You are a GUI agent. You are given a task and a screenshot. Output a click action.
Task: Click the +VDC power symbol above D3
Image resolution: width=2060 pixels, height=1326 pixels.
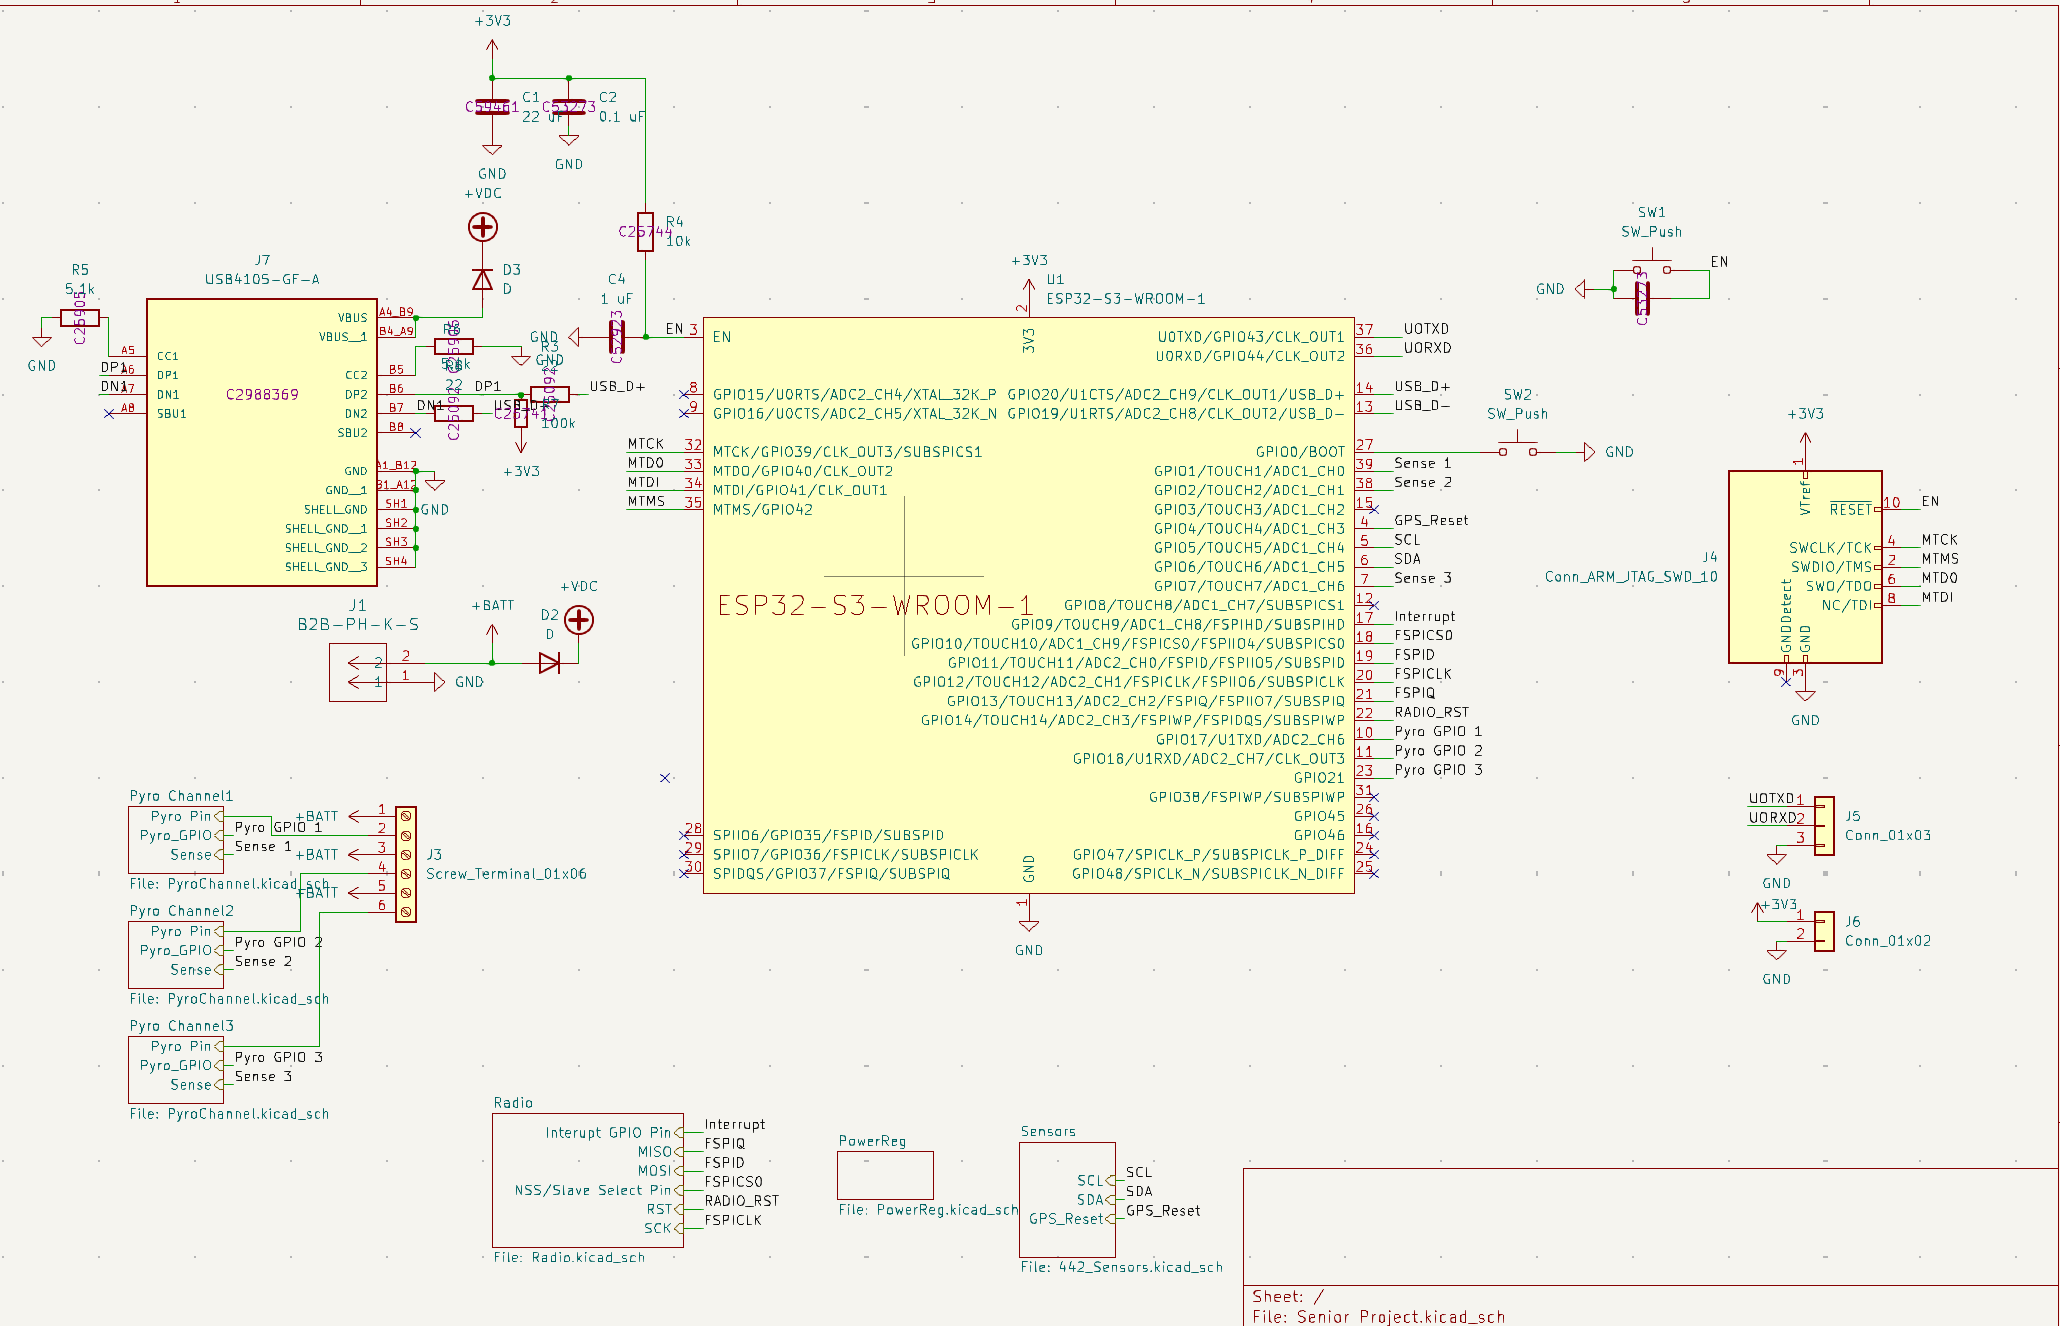click(x=483, y=228)
